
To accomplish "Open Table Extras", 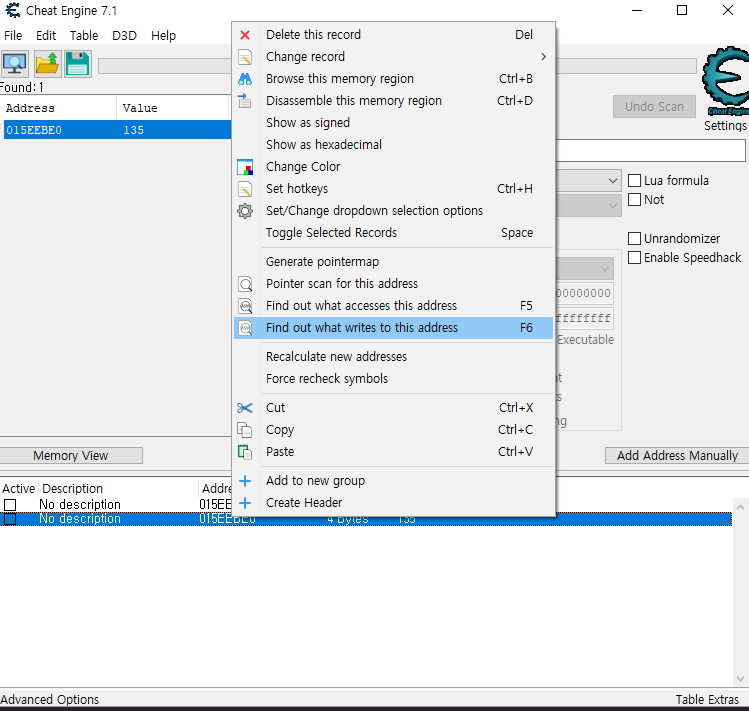I will click(x=707, y=700).
